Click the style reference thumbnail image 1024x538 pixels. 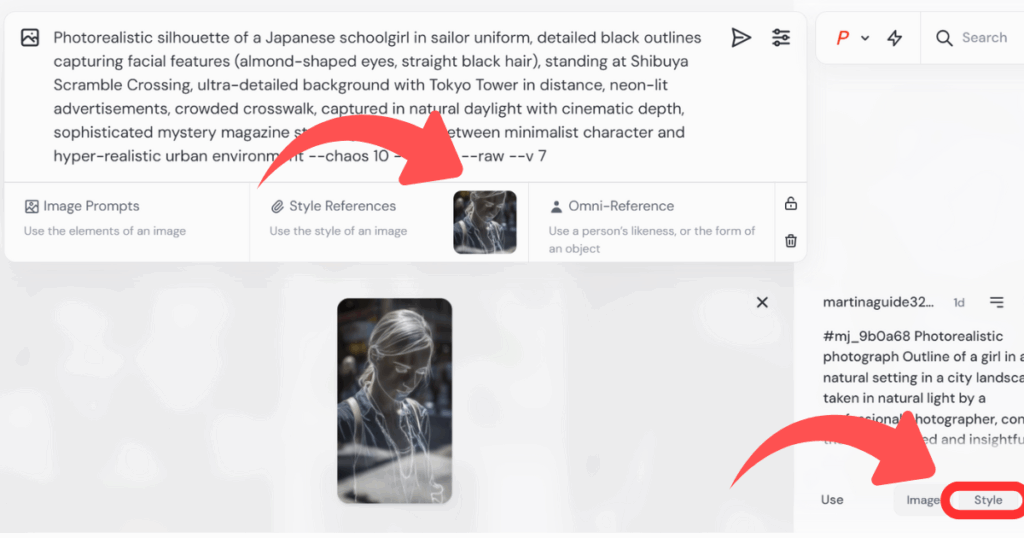(x=485, y=222)
